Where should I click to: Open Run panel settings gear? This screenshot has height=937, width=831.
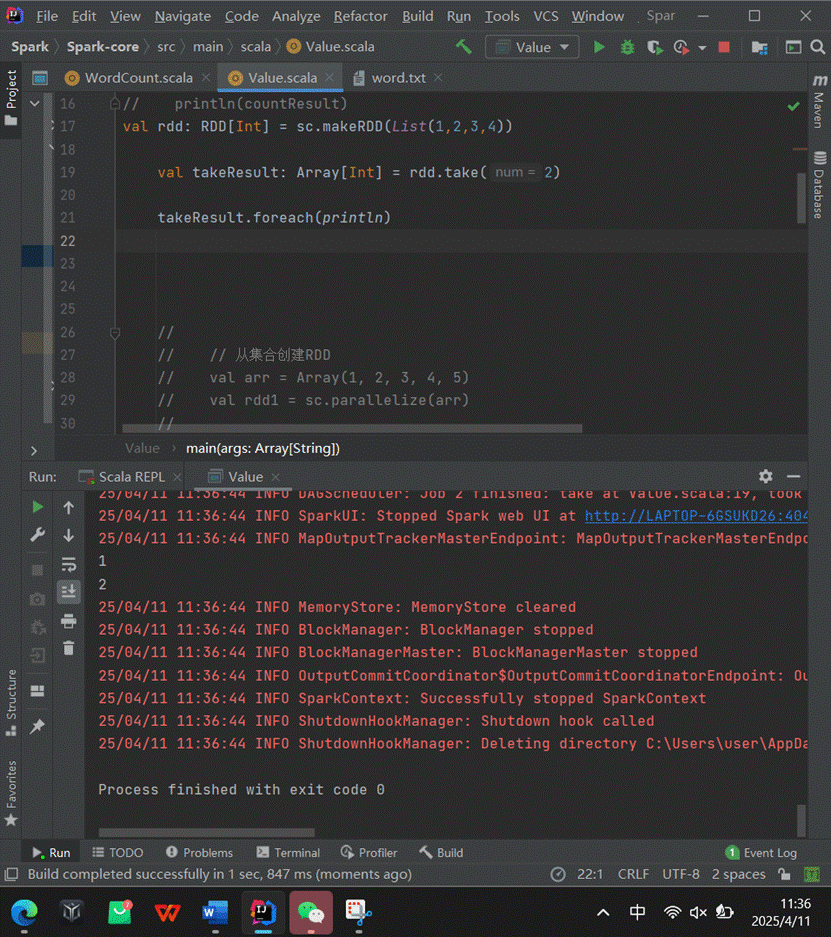tap(765, 476)
